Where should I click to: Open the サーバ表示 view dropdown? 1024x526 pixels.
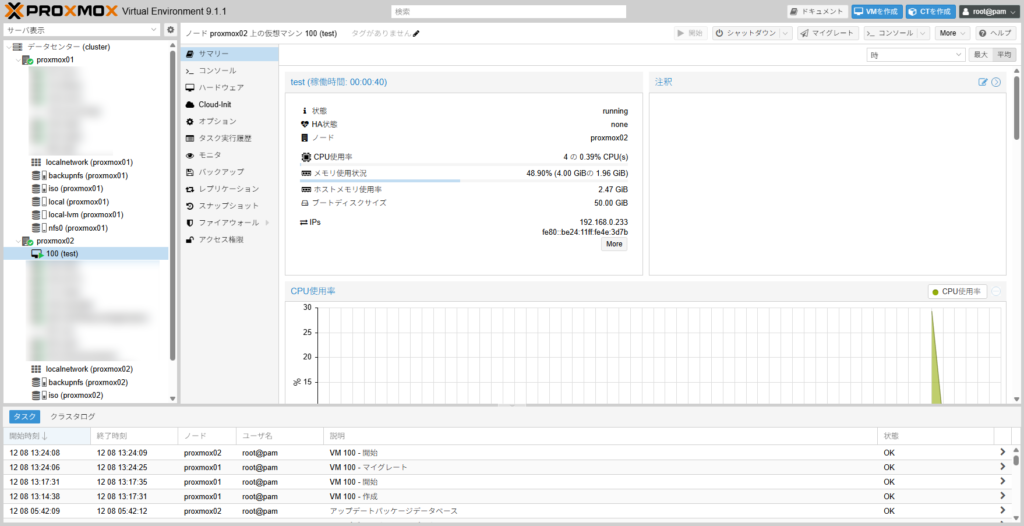(x=80, y=30)
